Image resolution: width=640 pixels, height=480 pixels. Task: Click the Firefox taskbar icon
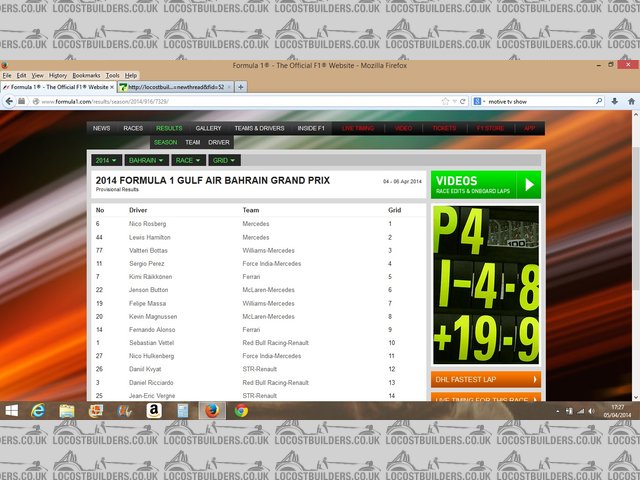(212, 411)
